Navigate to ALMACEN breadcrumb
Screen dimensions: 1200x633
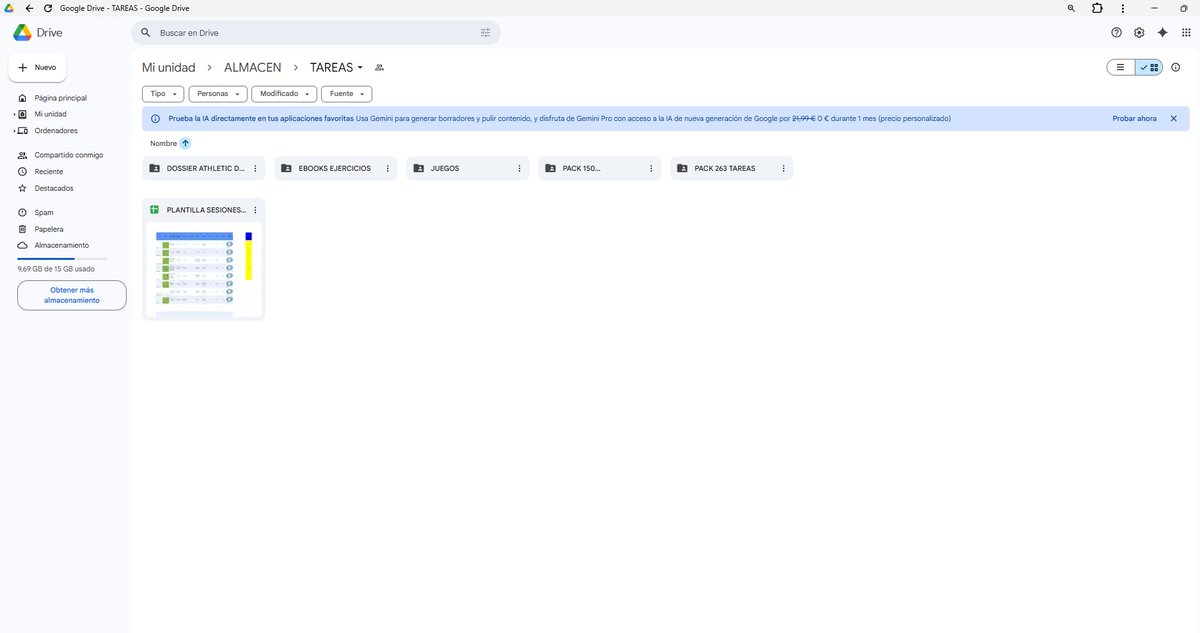tap(253, 68)
